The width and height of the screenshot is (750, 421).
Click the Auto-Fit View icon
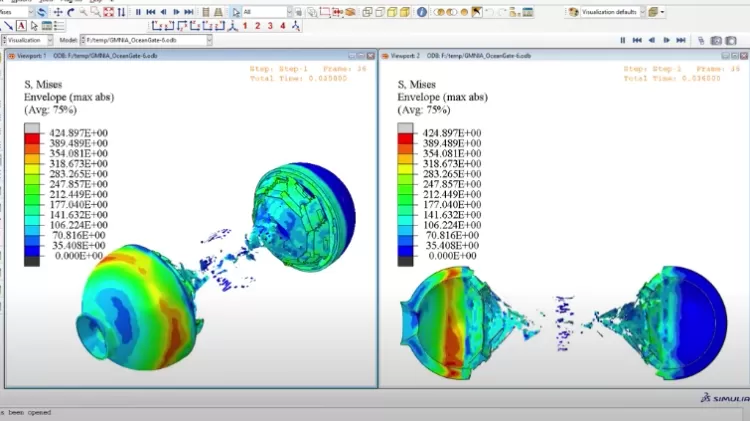click(x=109, y=12)
